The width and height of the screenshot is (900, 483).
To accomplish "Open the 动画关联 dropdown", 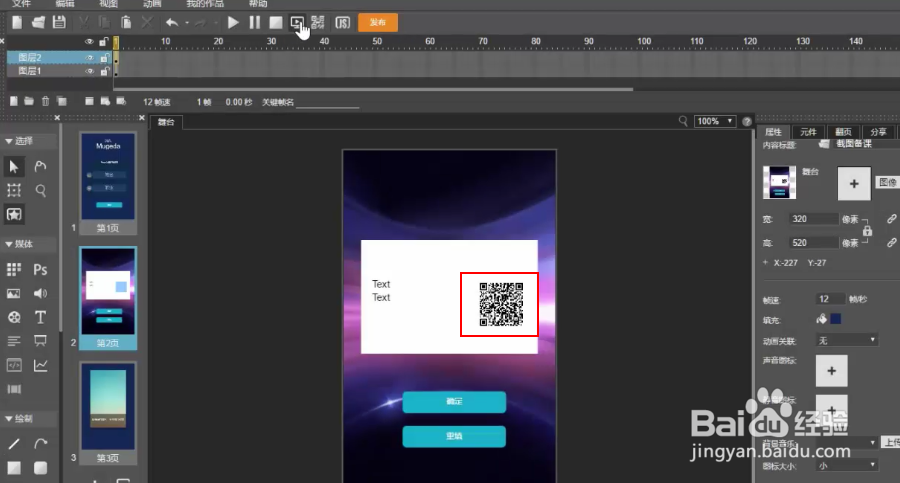I will [x=847, y=341].
